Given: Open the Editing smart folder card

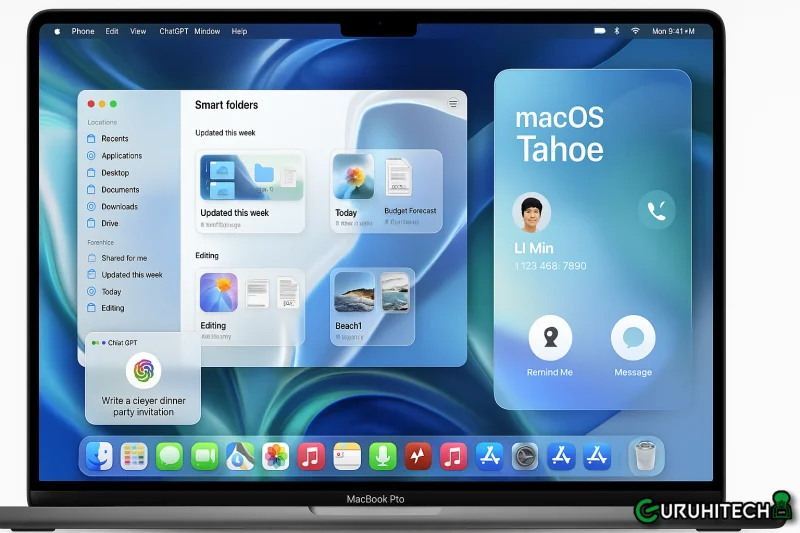Looking at the screenshot, I should click(x=249, y=307).
